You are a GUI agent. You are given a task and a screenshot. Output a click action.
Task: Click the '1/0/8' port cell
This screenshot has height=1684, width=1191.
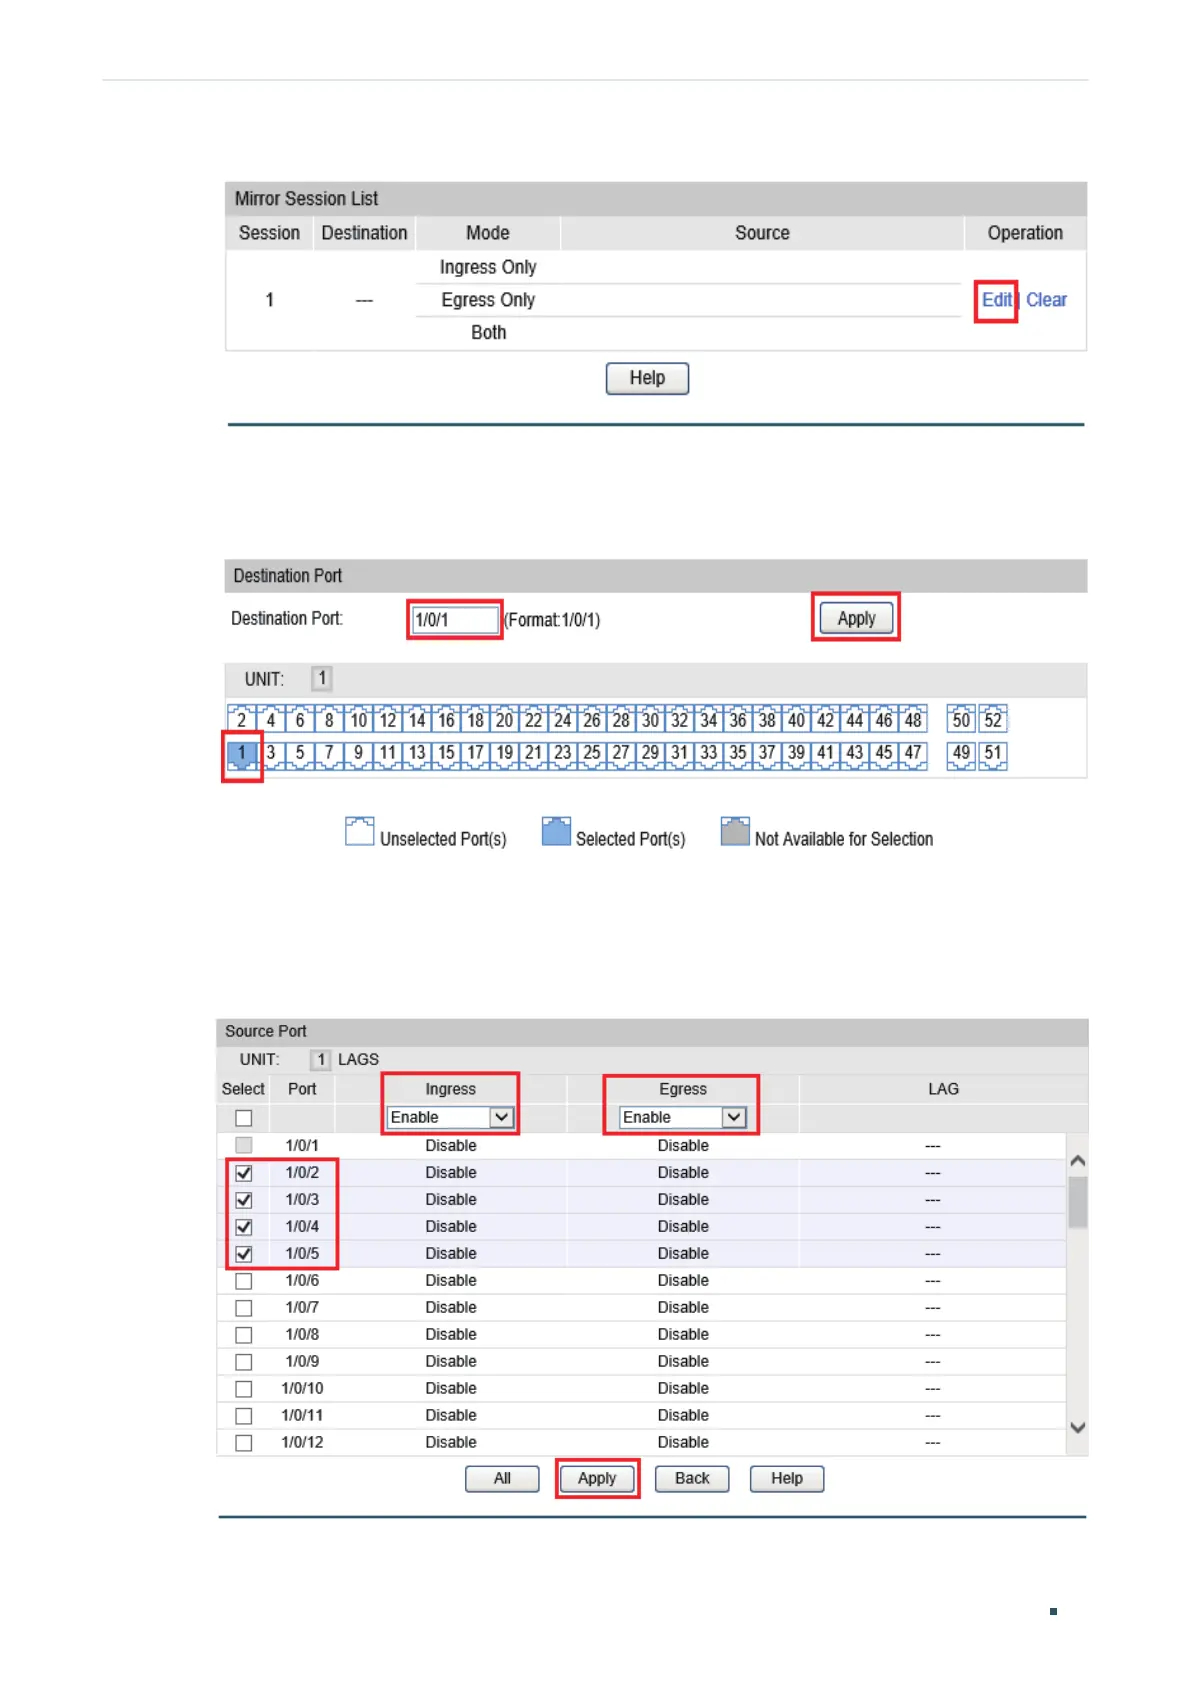(x=302, y=1335)
